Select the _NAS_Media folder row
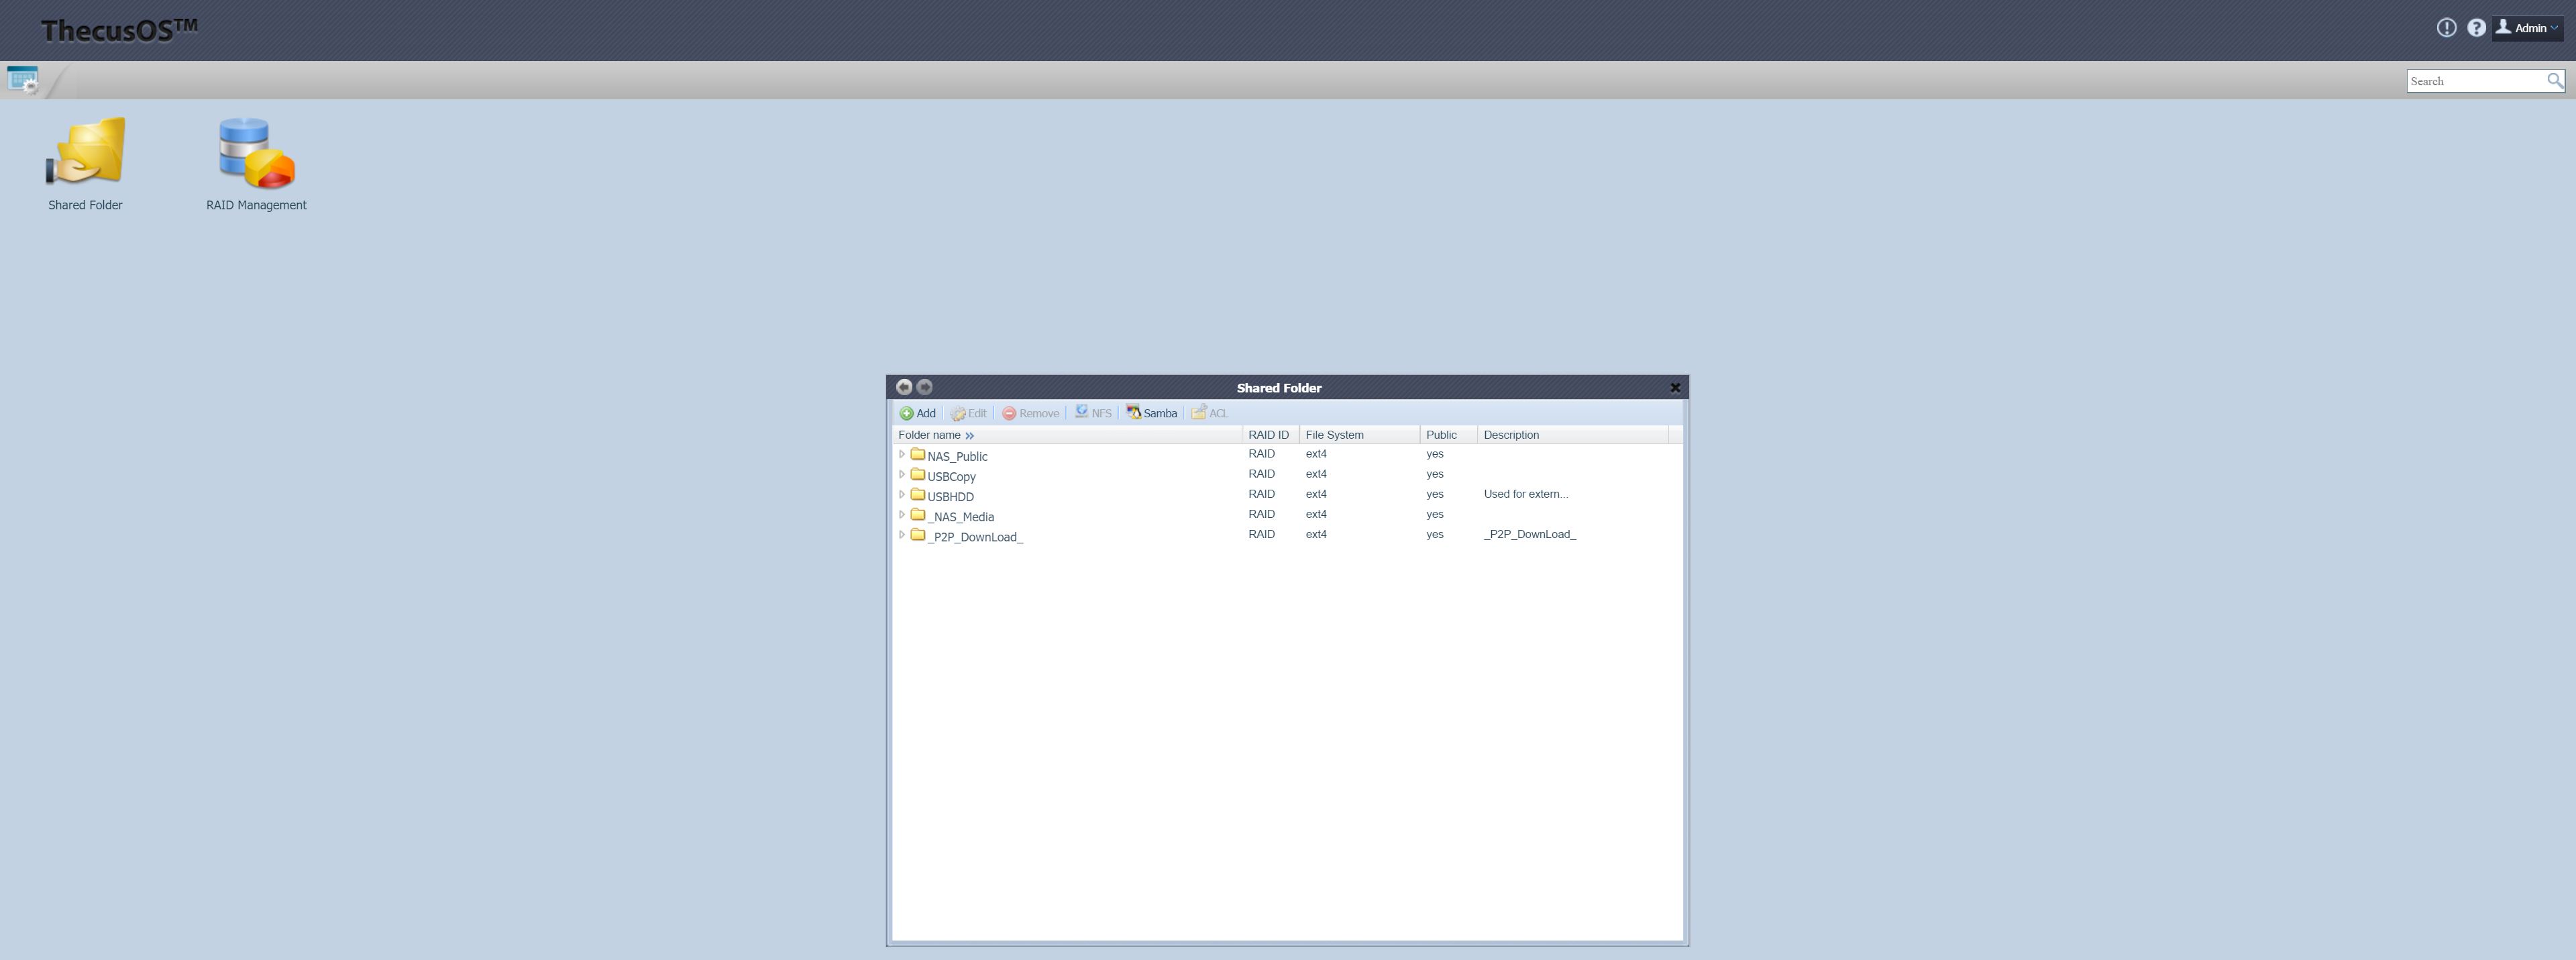This screenshot has width=2576, height=960. point(960,516)
